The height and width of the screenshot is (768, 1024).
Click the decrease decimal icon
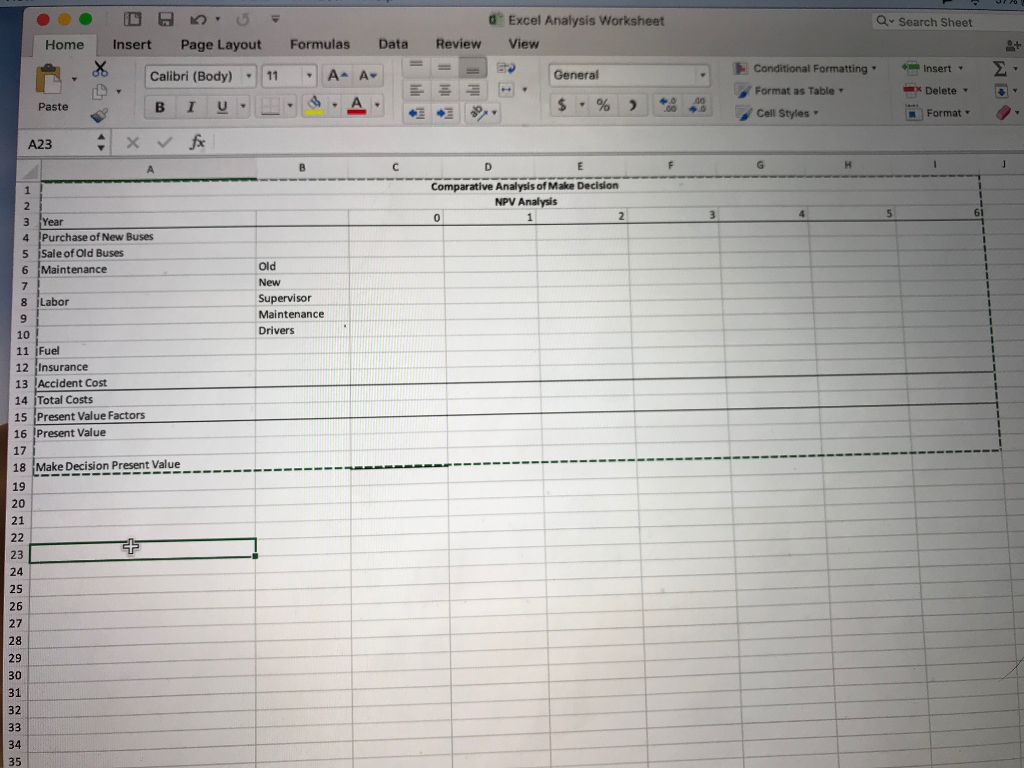coord(698,105)
